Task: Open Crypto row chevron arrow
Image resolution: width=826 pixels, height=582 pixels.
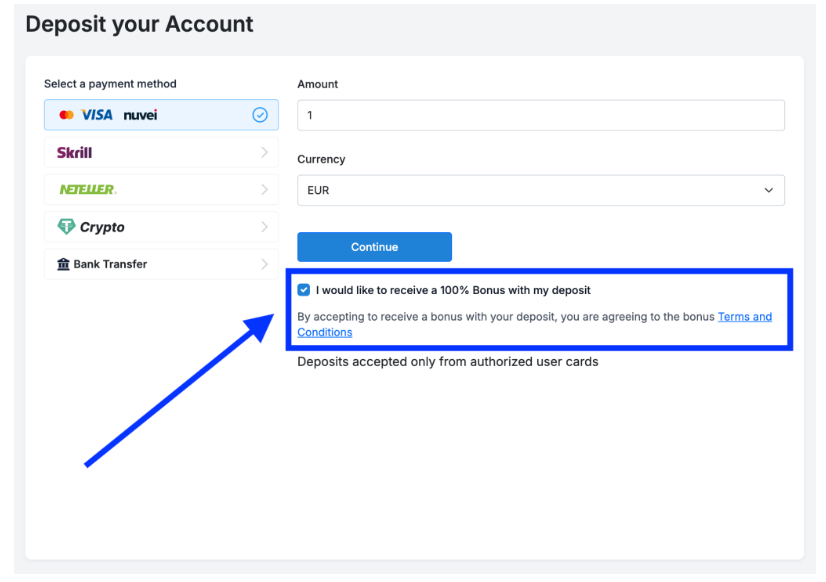Action: click(x=264, y=227)
